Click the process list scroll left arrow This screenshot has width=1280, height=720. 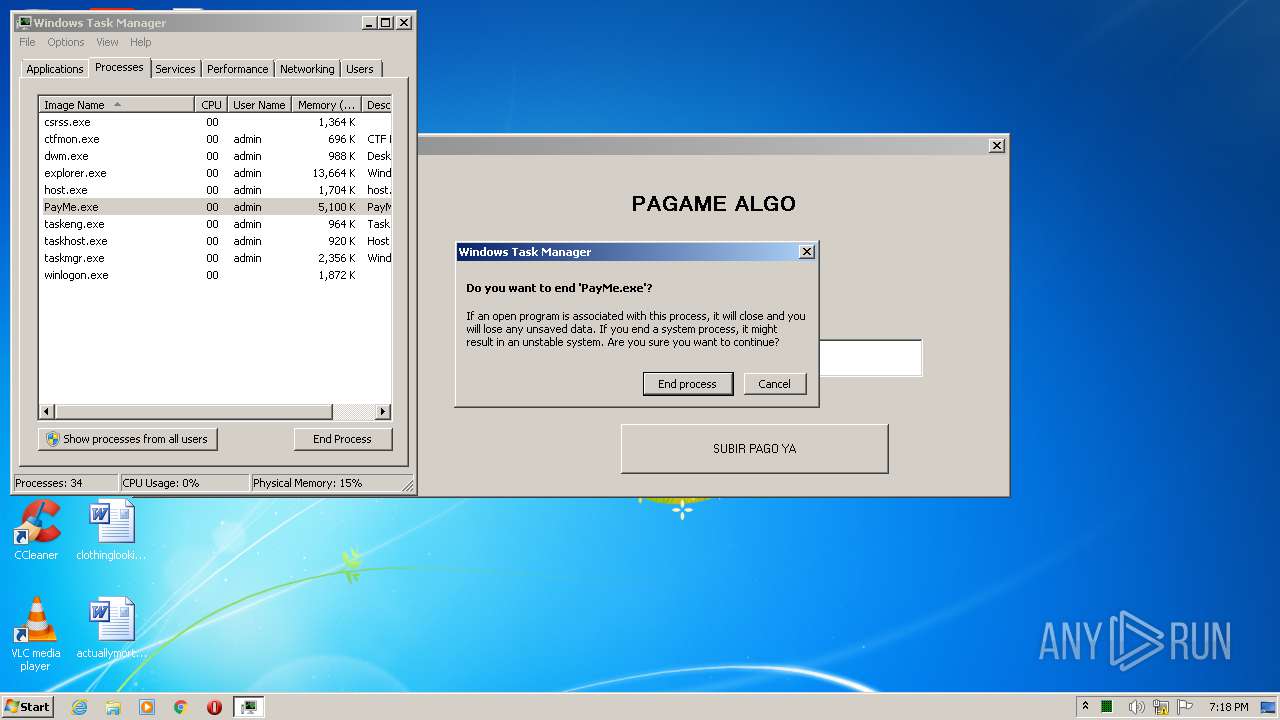point(47,412)
